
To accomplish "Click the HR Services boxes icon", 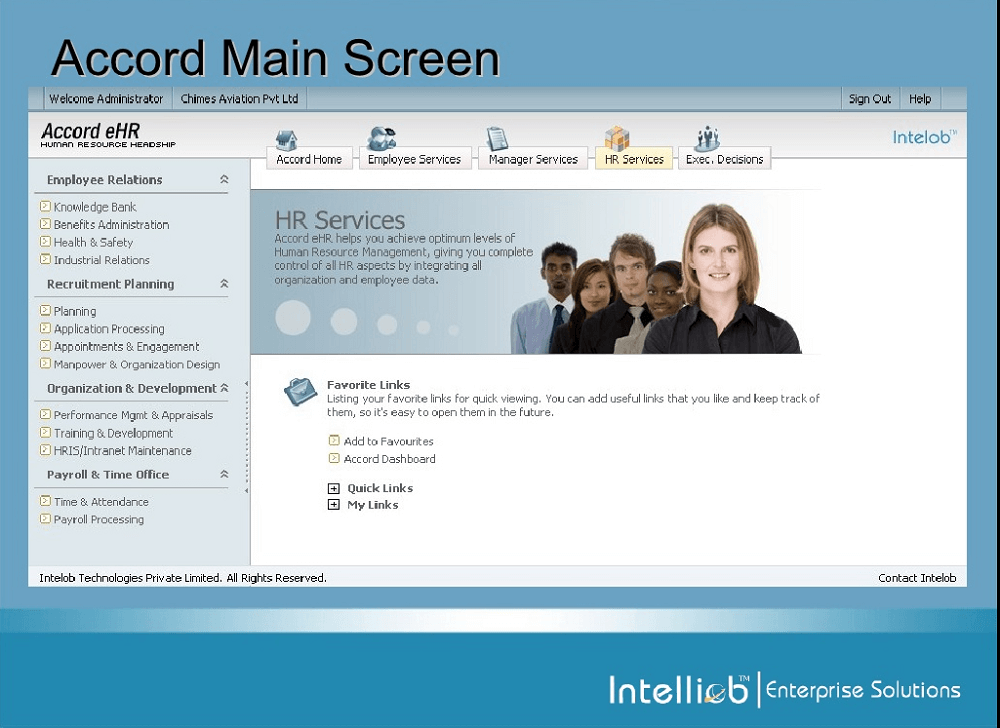I will (x=617, y=138).
